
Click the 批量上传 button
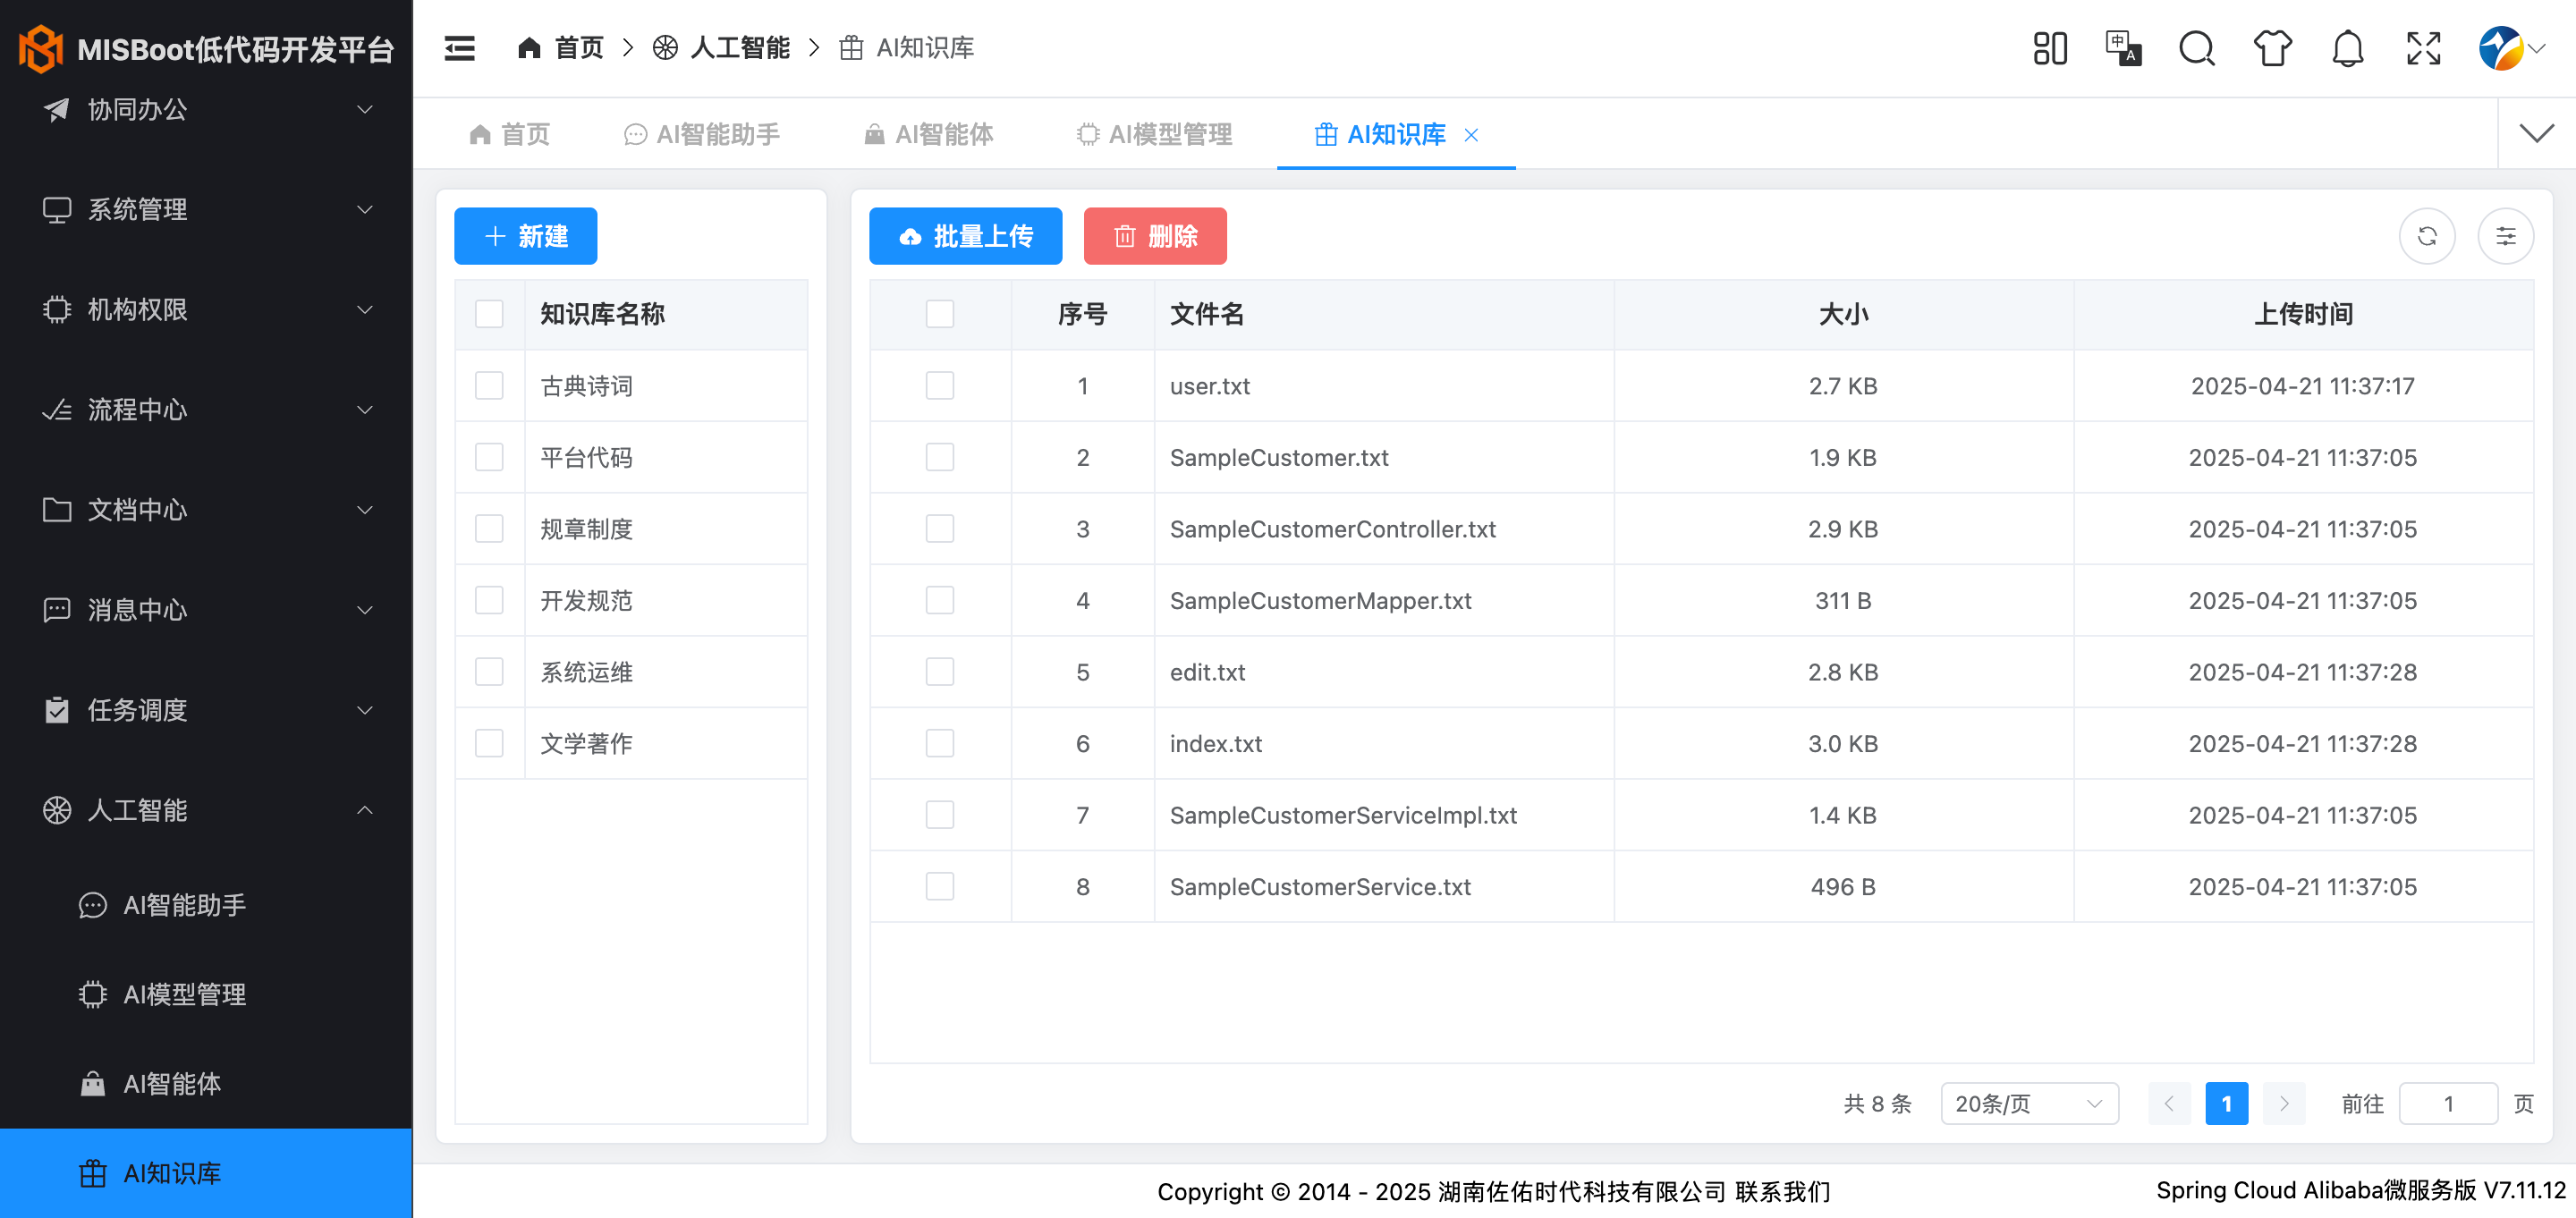coord(965,236)
